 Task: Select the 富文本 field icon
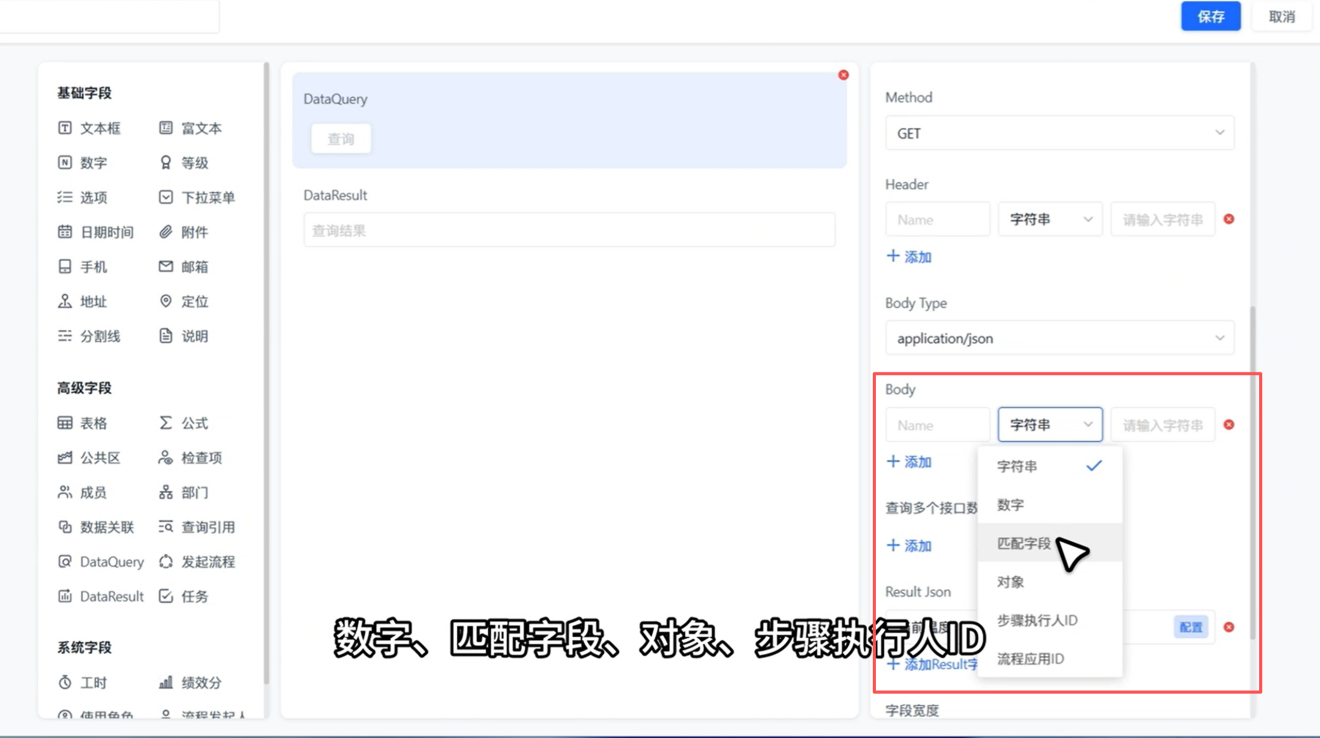166,128
